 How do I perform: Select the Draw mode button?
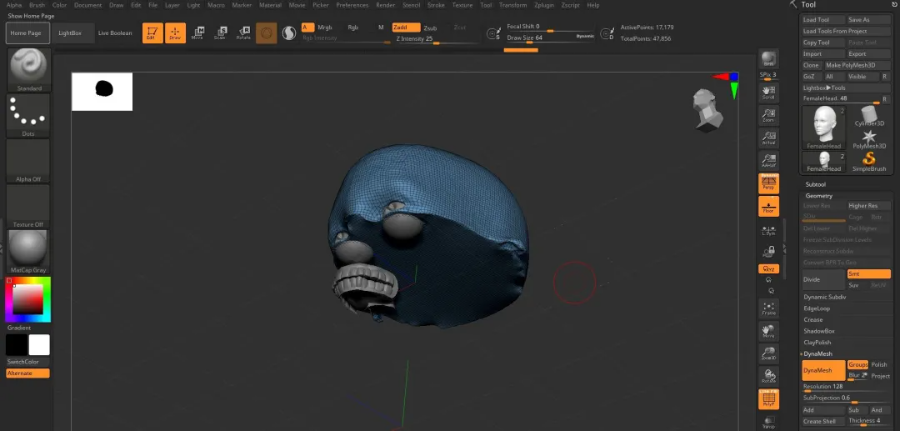tap(175, 33)
